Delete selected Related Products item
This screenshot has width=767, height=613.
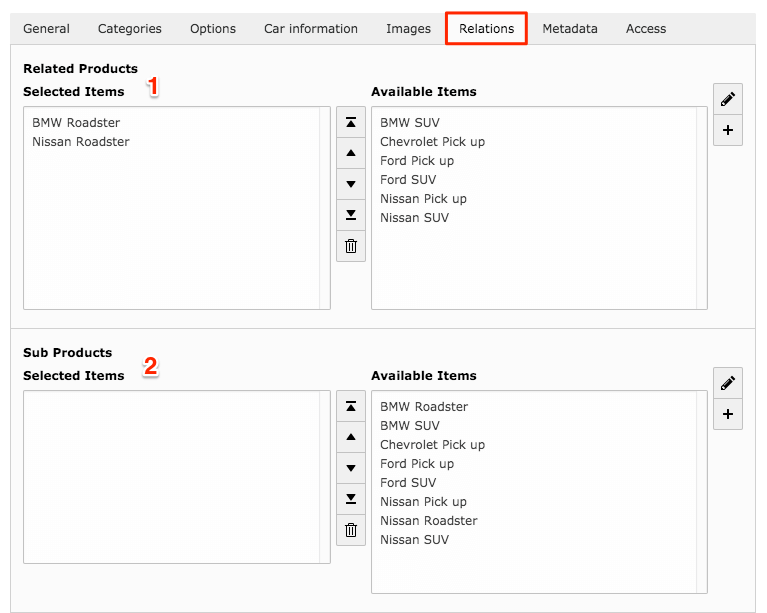pyautogui.click(x=351, y=246)
